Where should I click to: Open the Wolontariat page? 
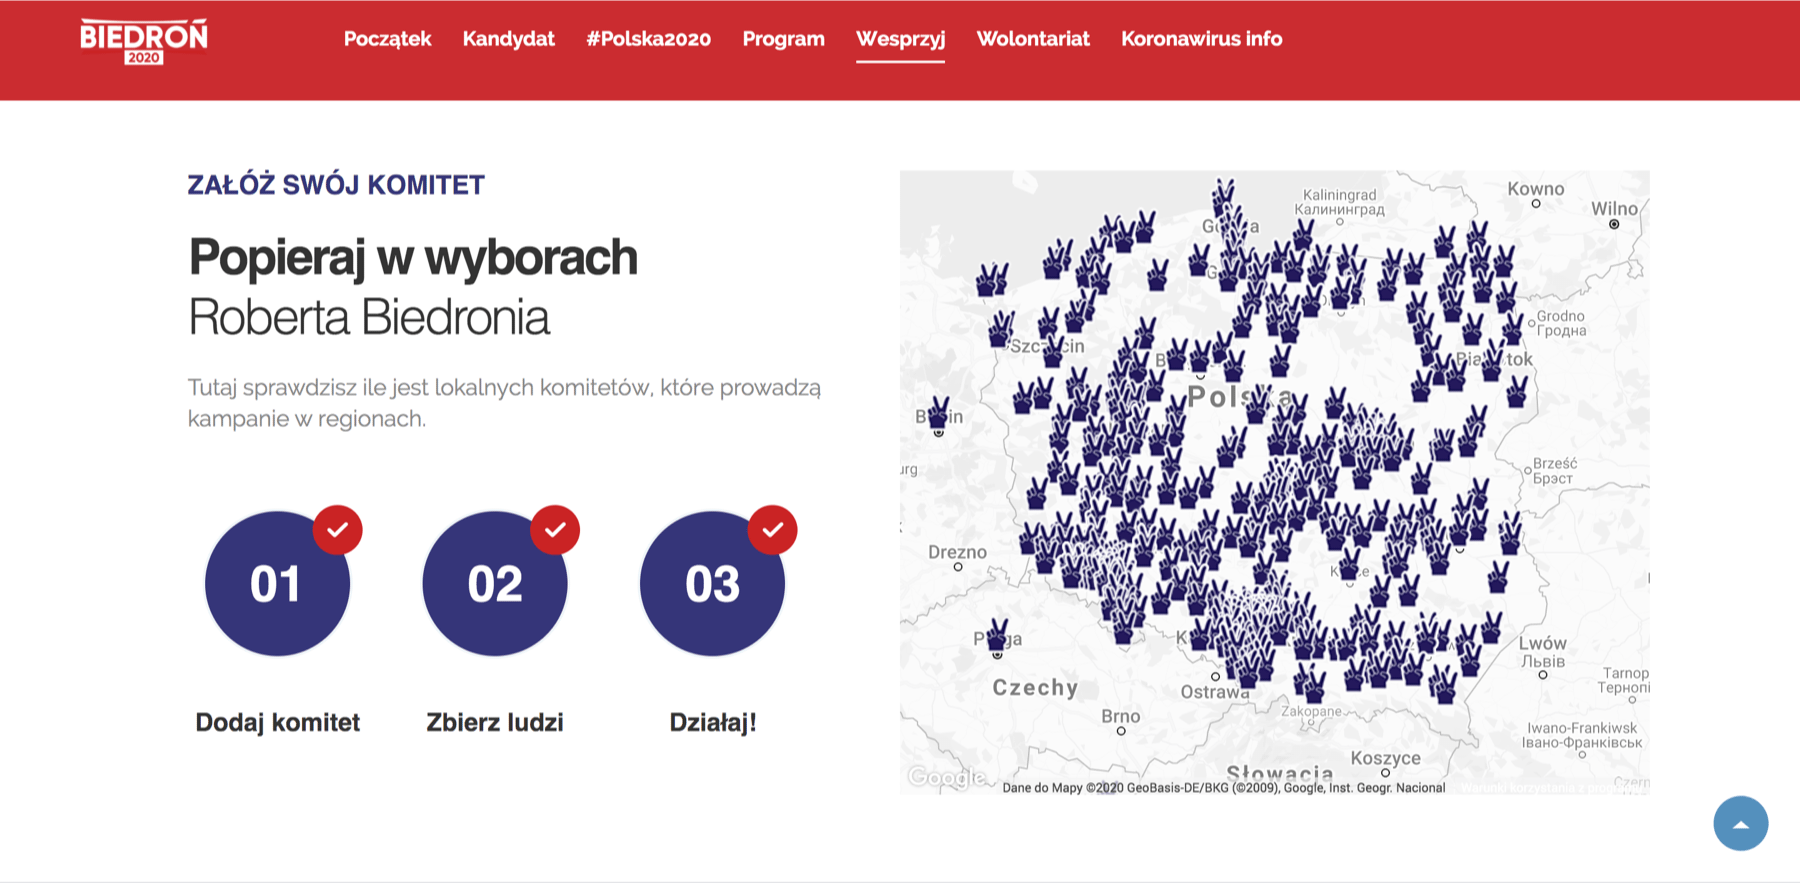(x=1033, y=39)
